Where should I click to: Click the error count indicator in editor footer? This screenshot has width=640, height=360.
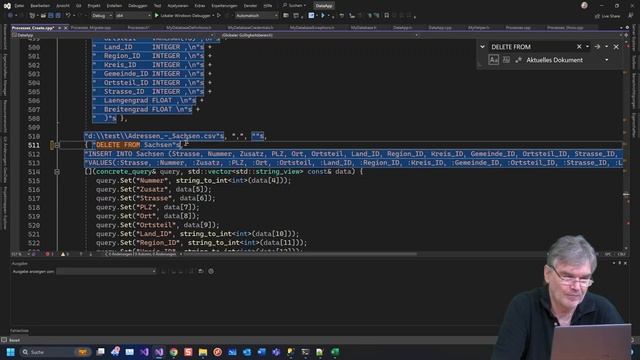click(49, 254)
